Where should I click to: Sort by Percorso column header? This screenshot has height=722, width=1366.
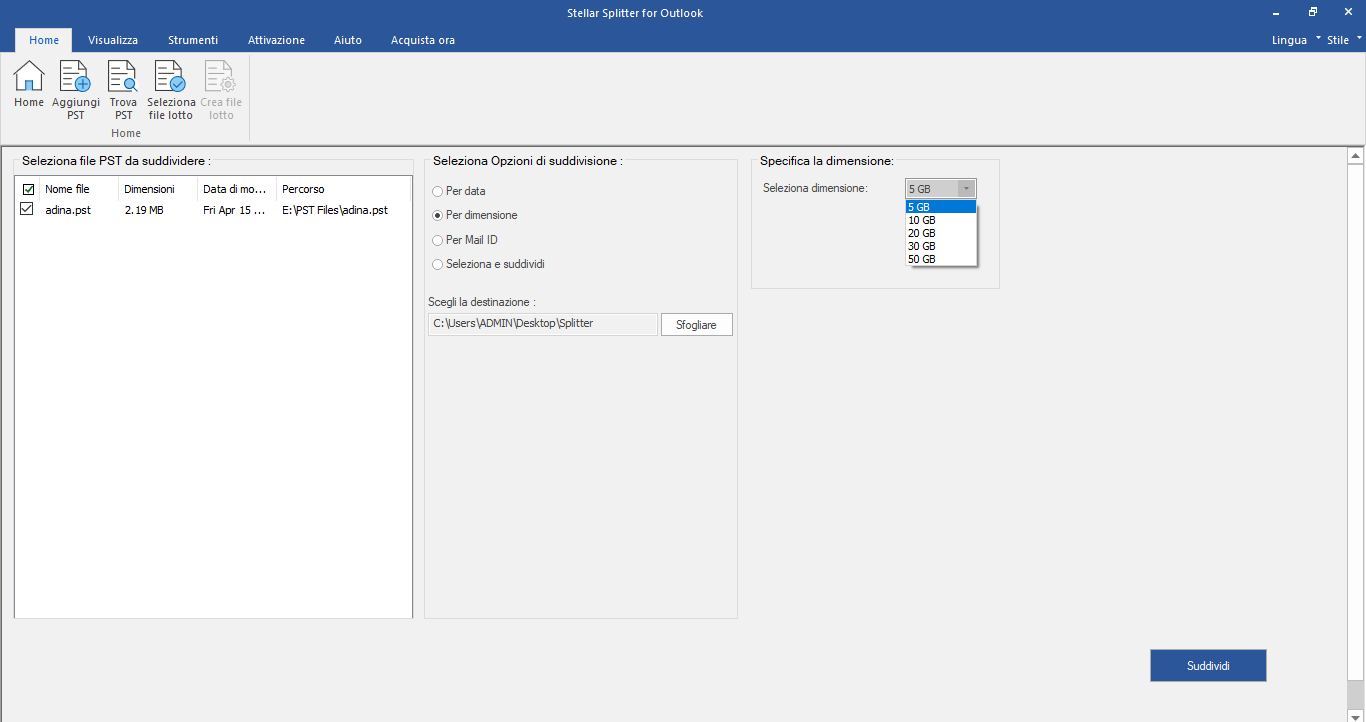pyautogui.click(x=343, y=189)
